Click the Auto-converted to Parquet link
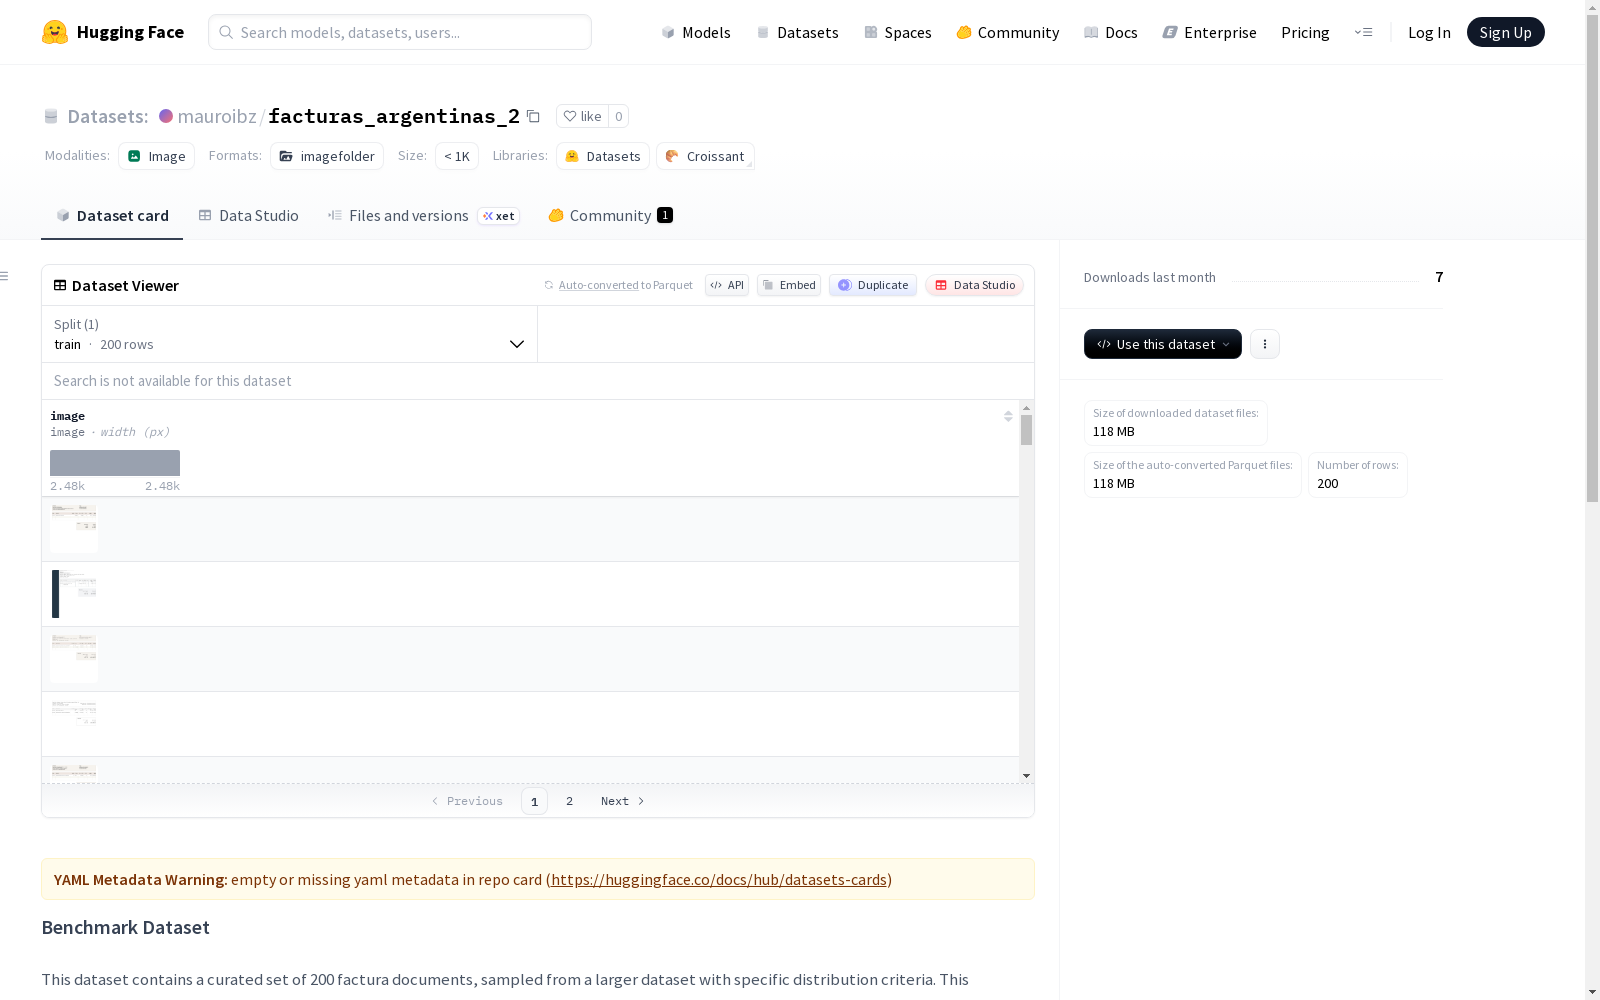Image resolution: width=1600 pixels, height=1000 pixels. point(625,285)
